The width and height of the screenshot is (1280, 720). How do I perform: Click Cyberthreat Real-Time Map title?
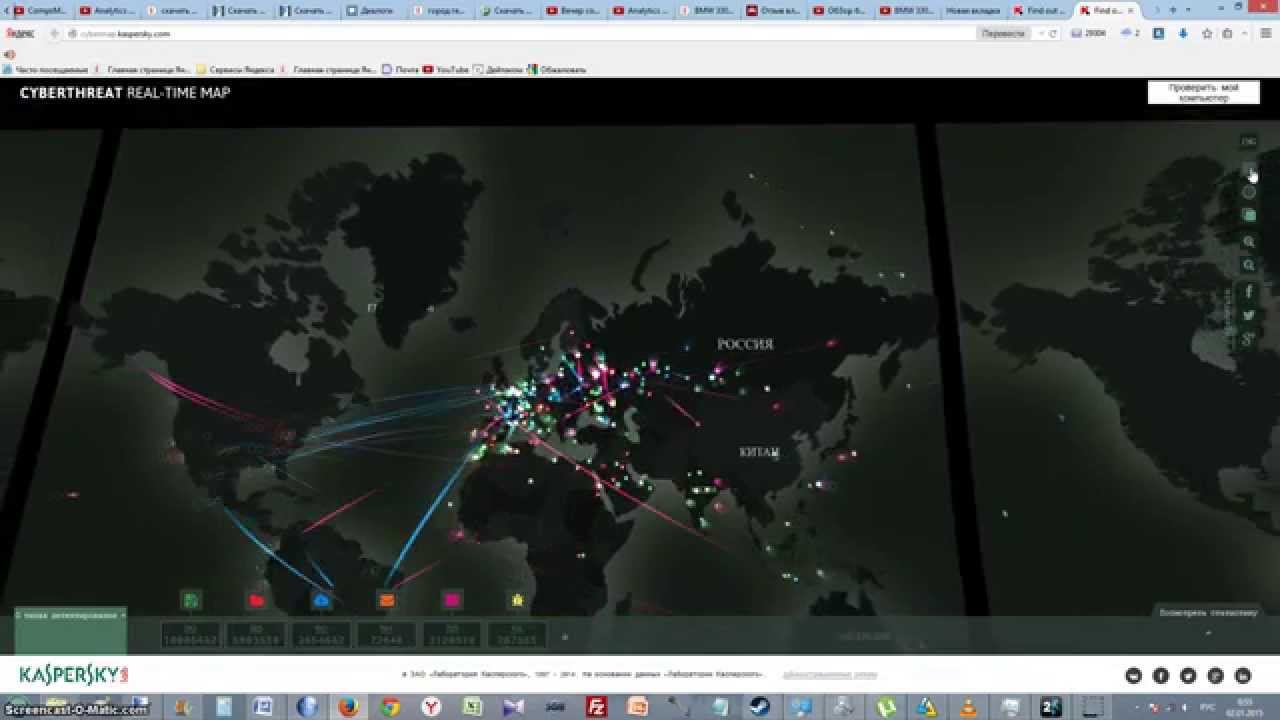pyautogui.click(x=125, y=93)
